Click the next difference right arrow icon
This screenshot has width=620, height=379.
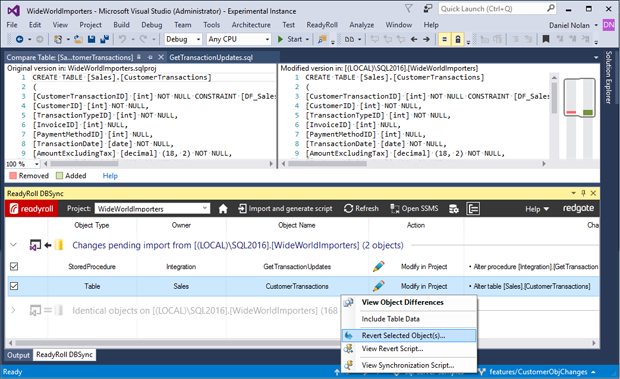[426, 39]
